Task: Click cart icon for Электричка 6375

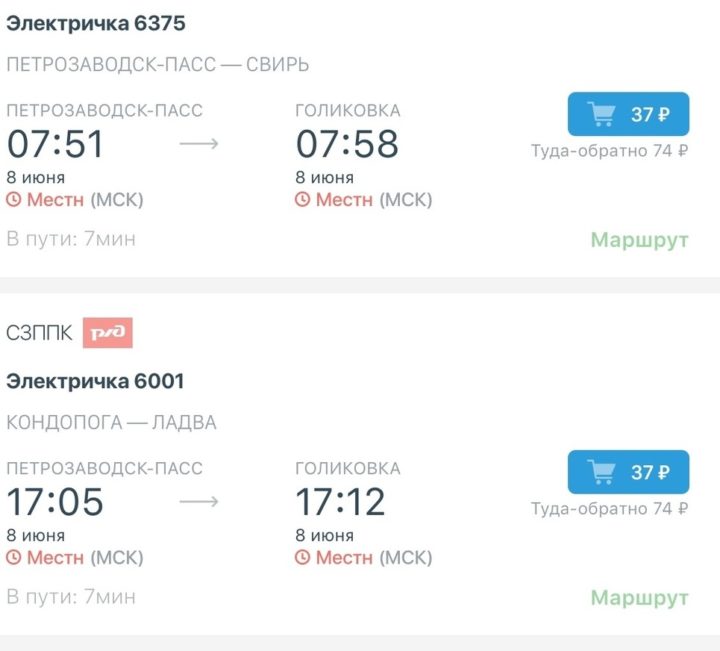Action: [601, 114]
